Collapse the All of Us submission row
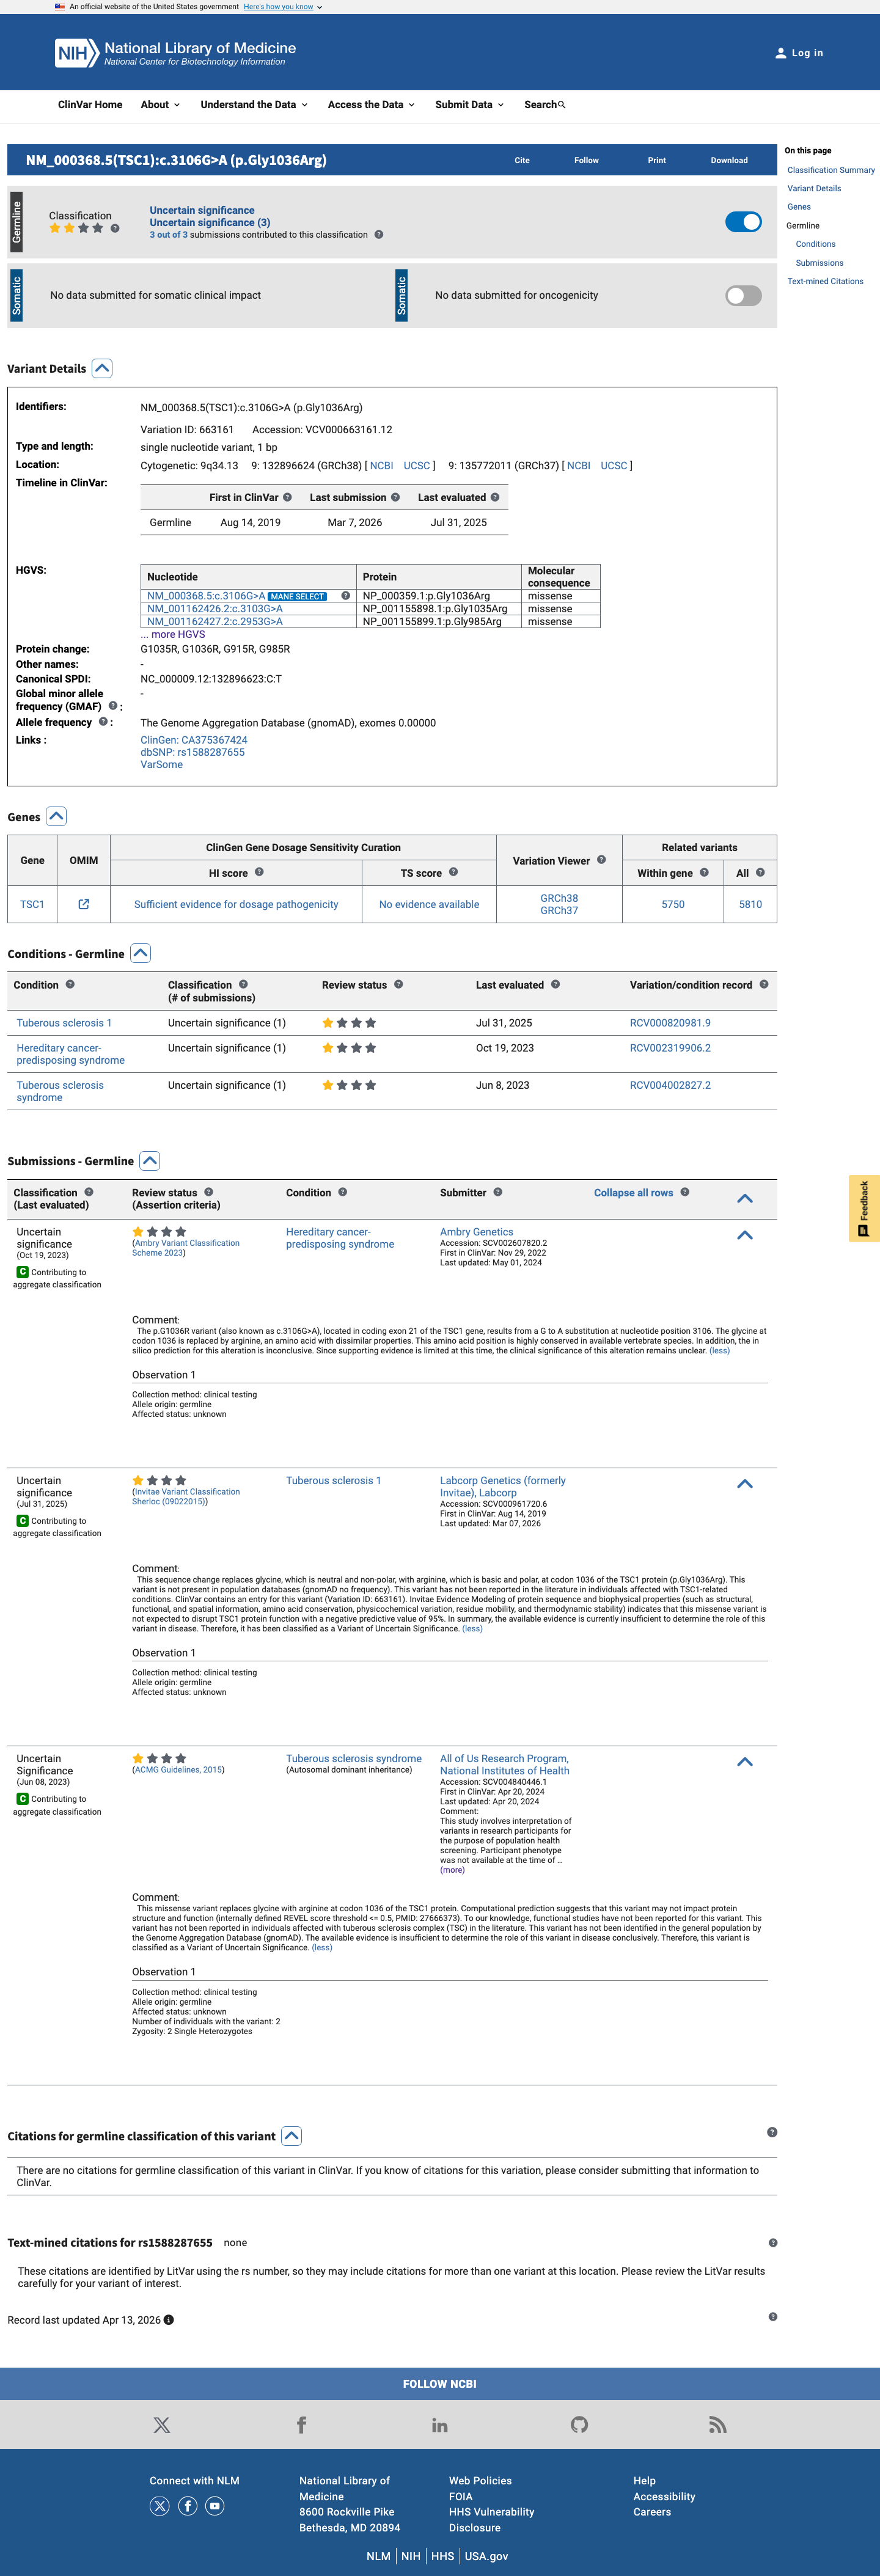The image size is (880, 2576). pyautogui.click(x=745, y=1762)
